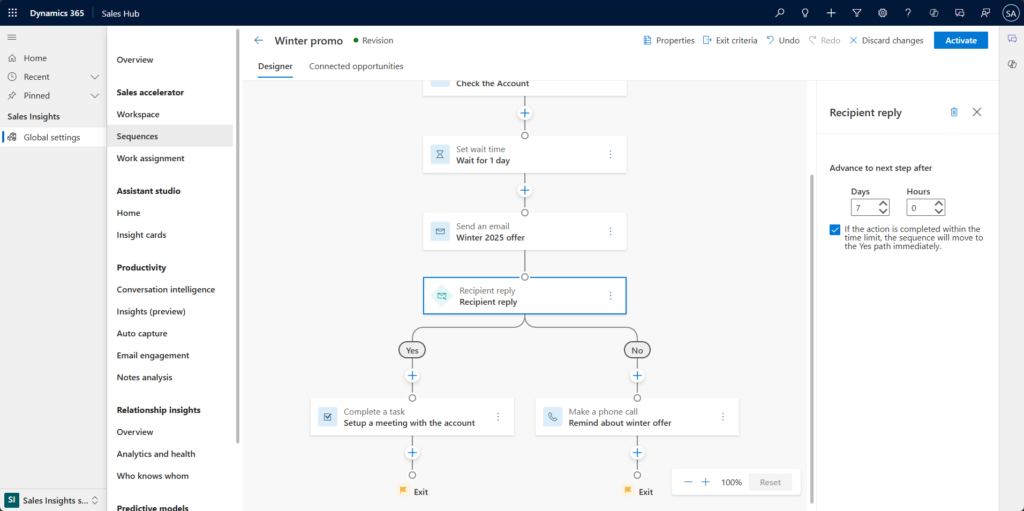Expand the Pinned section chevron

point(95,96)
